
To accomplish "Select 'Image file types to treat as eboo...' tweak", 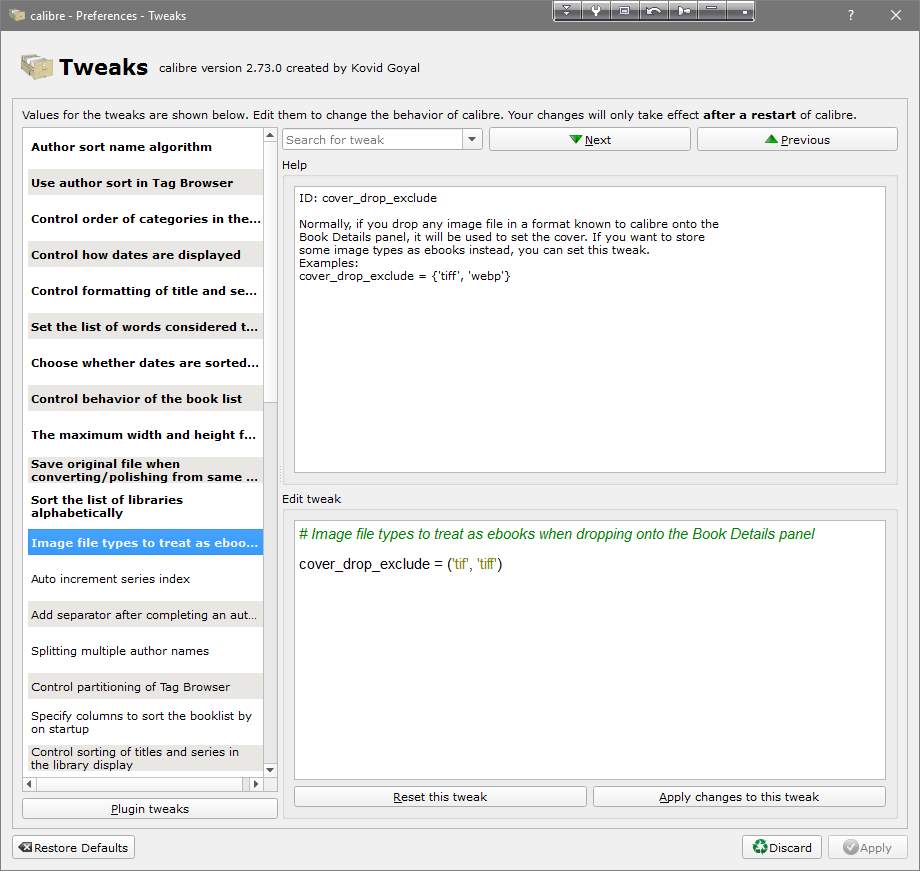I will tap(145, 542).
